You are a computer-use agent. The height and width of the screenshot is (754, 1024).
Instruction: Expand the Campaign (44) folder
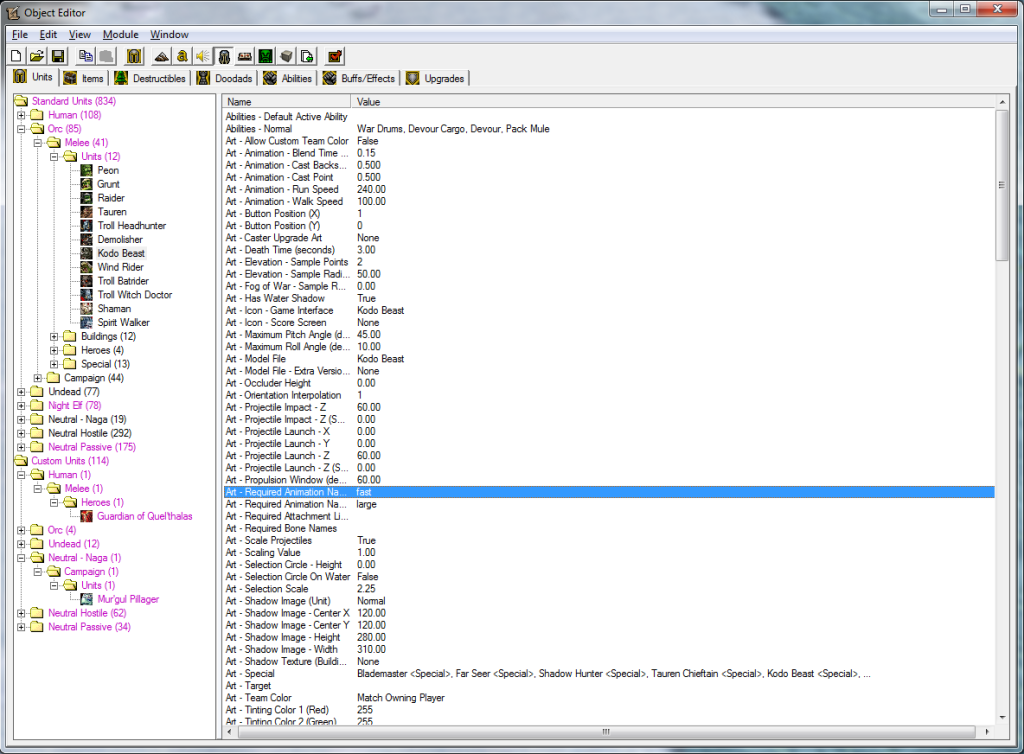click(x=38, y=378)
